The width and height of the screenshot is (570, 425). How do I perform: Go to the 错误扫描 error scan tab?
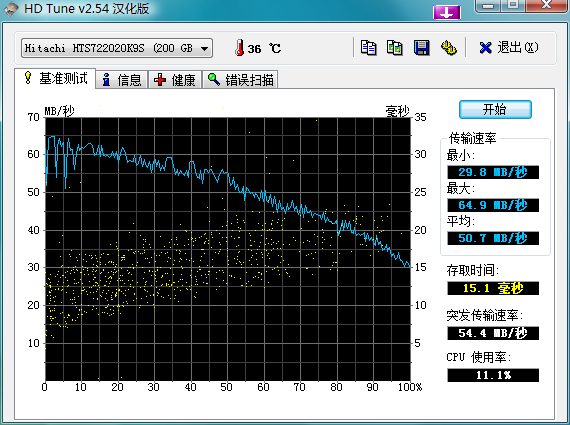[240, 80]
